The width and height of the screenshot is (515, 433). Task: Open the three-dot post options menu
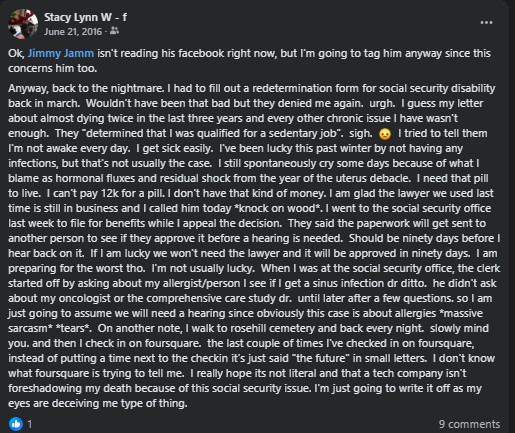pos(486,23)
